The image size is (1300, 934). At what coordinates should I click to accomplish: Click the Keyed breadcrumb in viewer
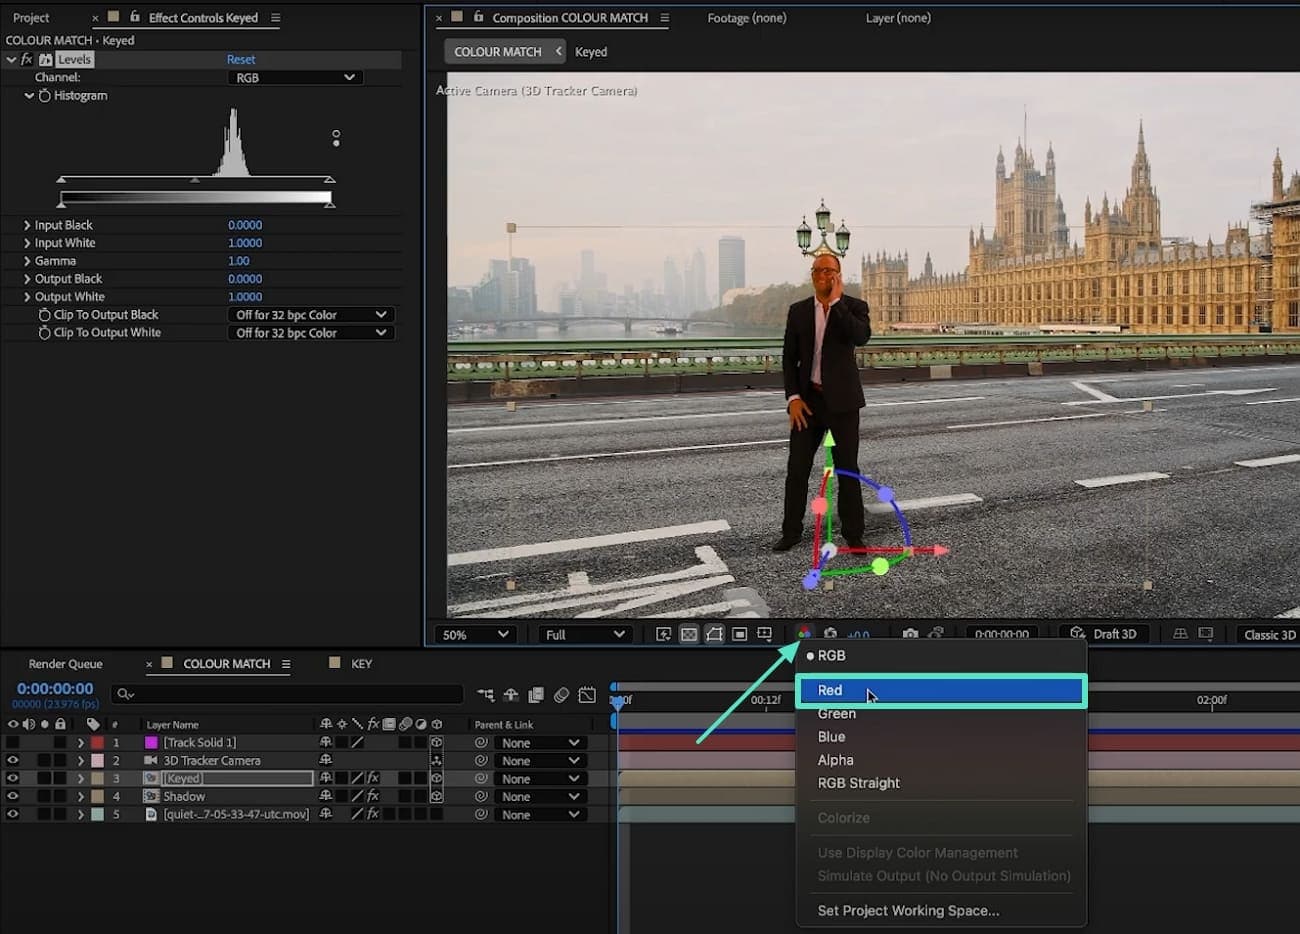[x=591, y=52]
